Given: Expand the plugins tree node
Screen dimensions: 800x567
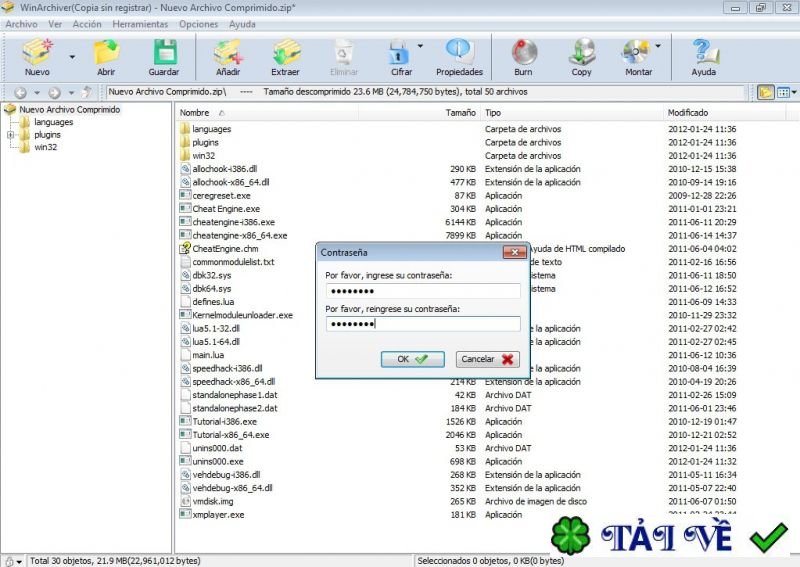Looking at the screenshot, I should (x=10, y=135).
